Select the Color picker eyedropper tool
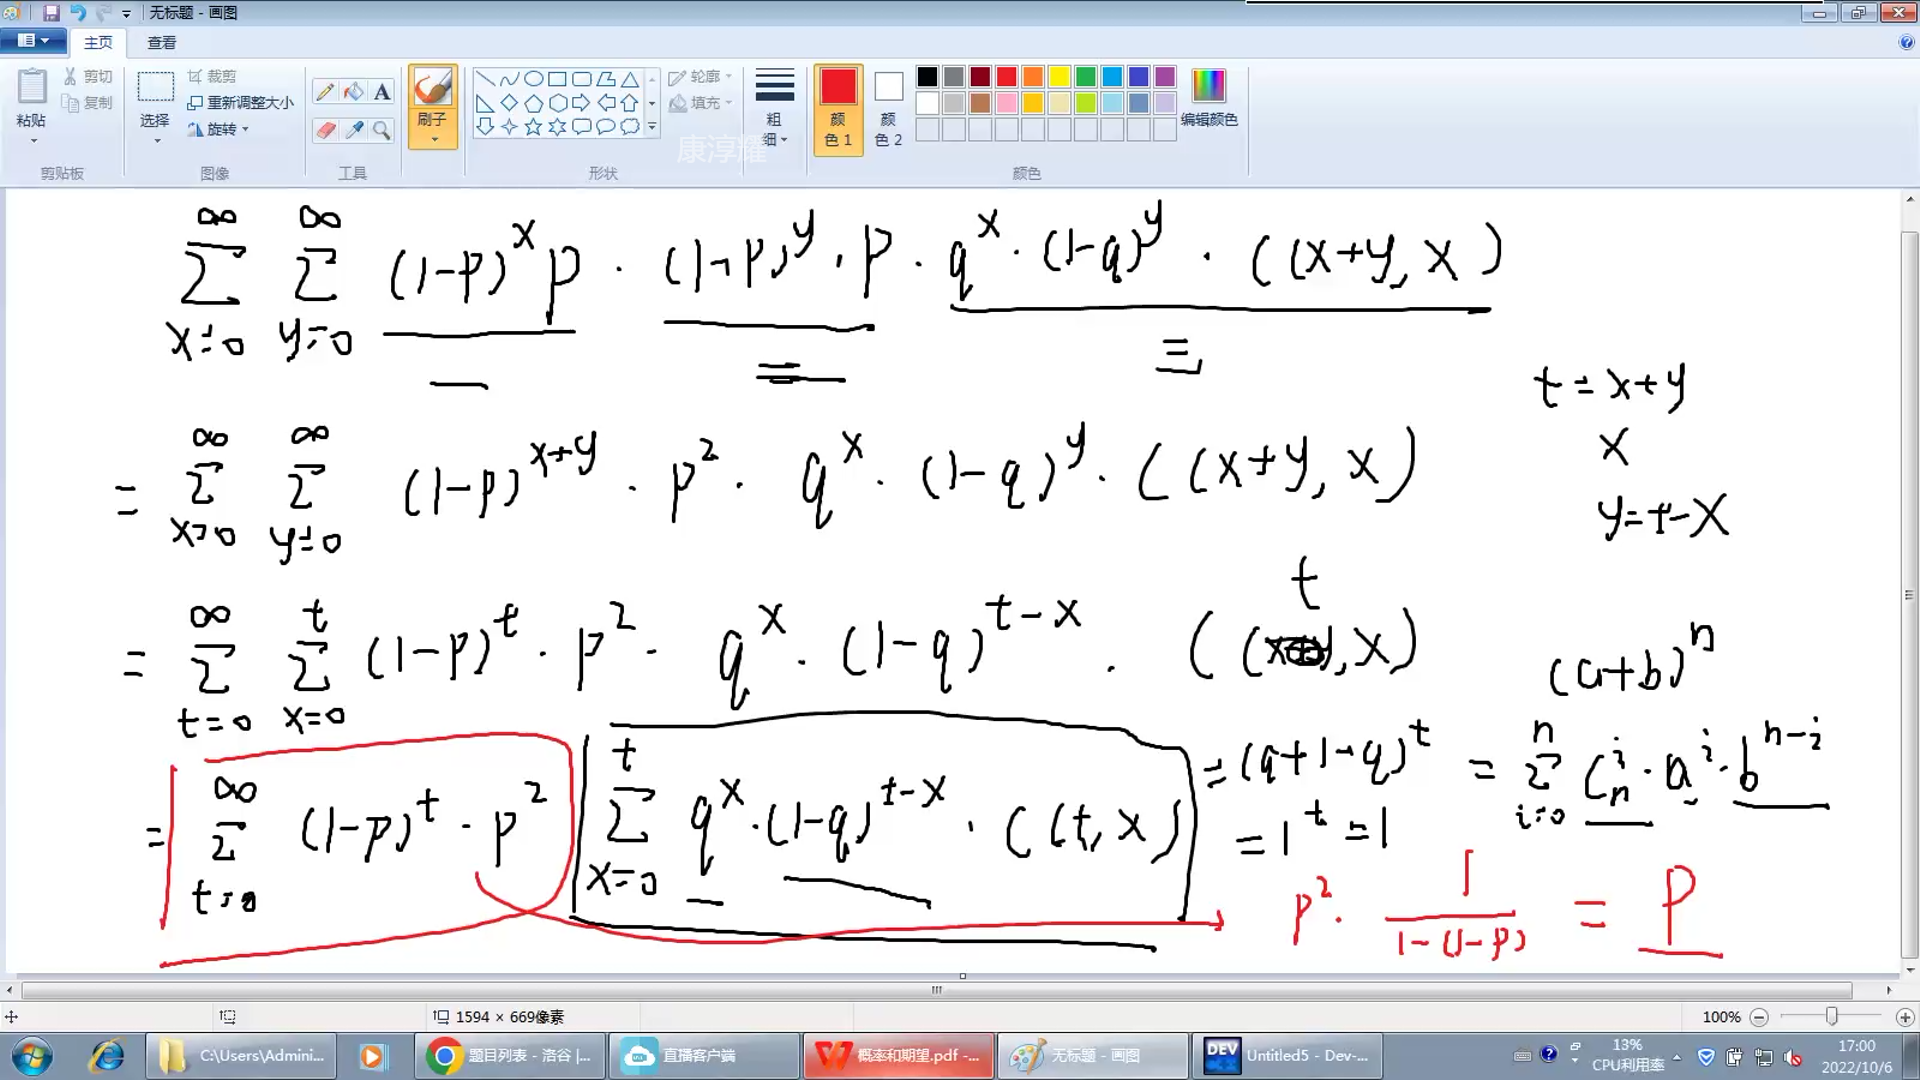The width and height of the screenshot is (1920, 1080). click(354, 130)
